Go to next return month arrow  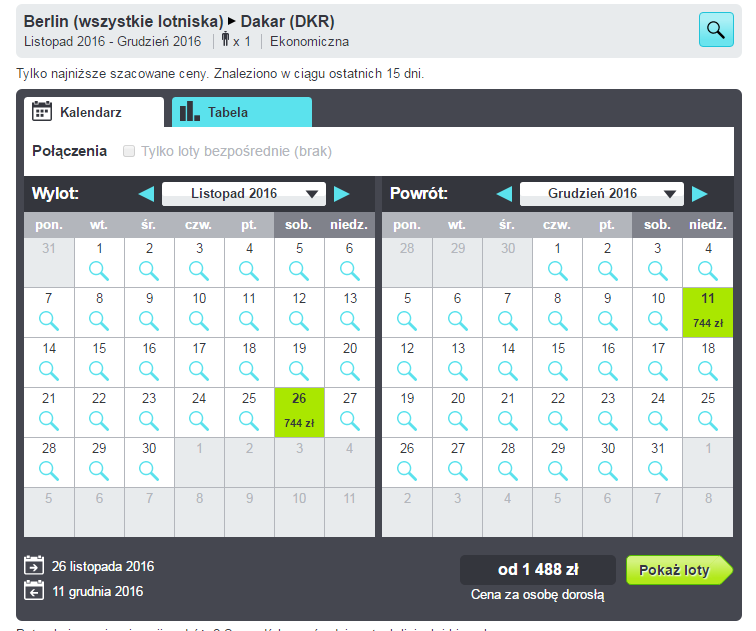(700, 194)
